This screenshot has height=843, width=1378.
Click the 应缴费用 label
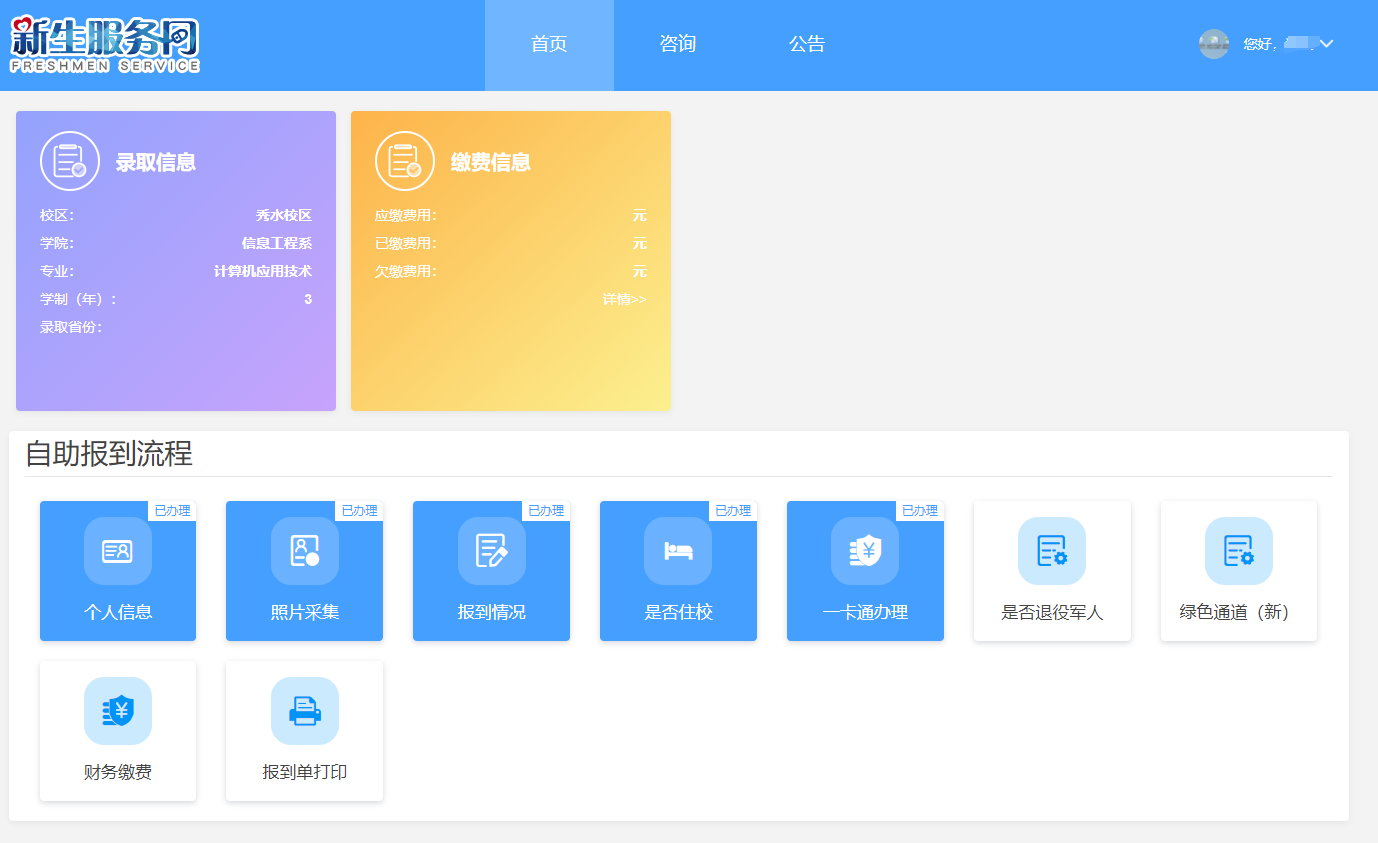406,215
